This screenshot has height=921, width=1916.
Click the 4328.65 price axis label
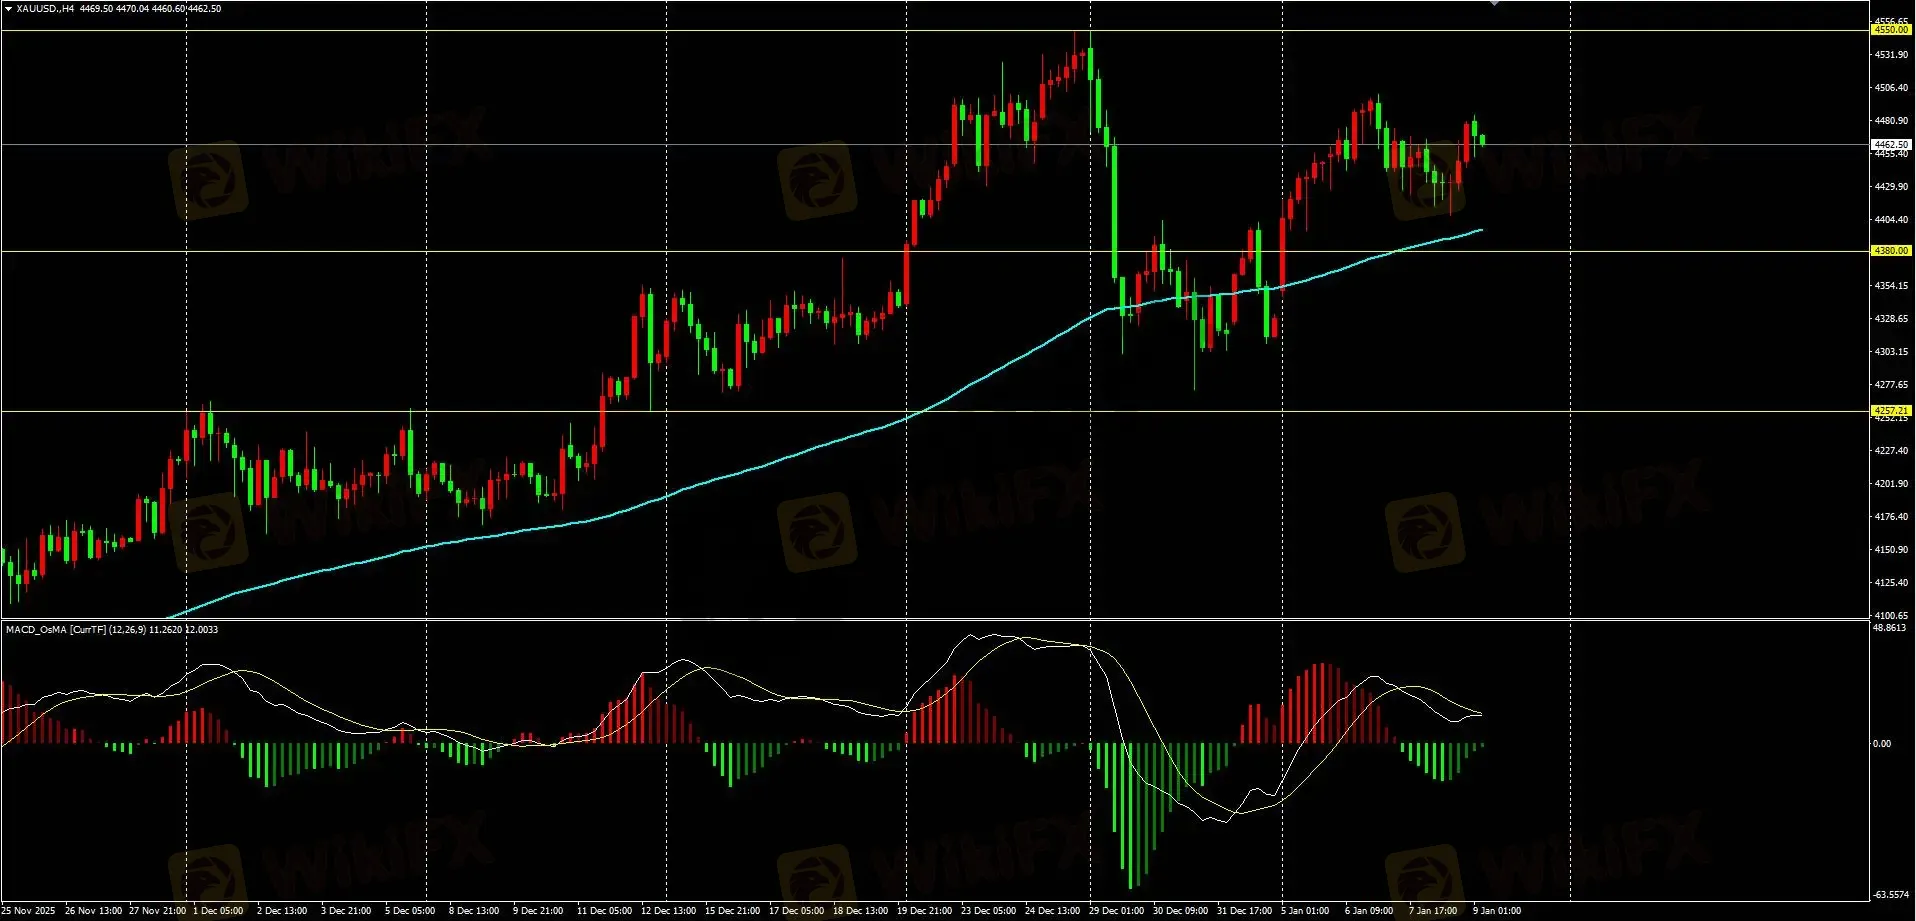1891,319
